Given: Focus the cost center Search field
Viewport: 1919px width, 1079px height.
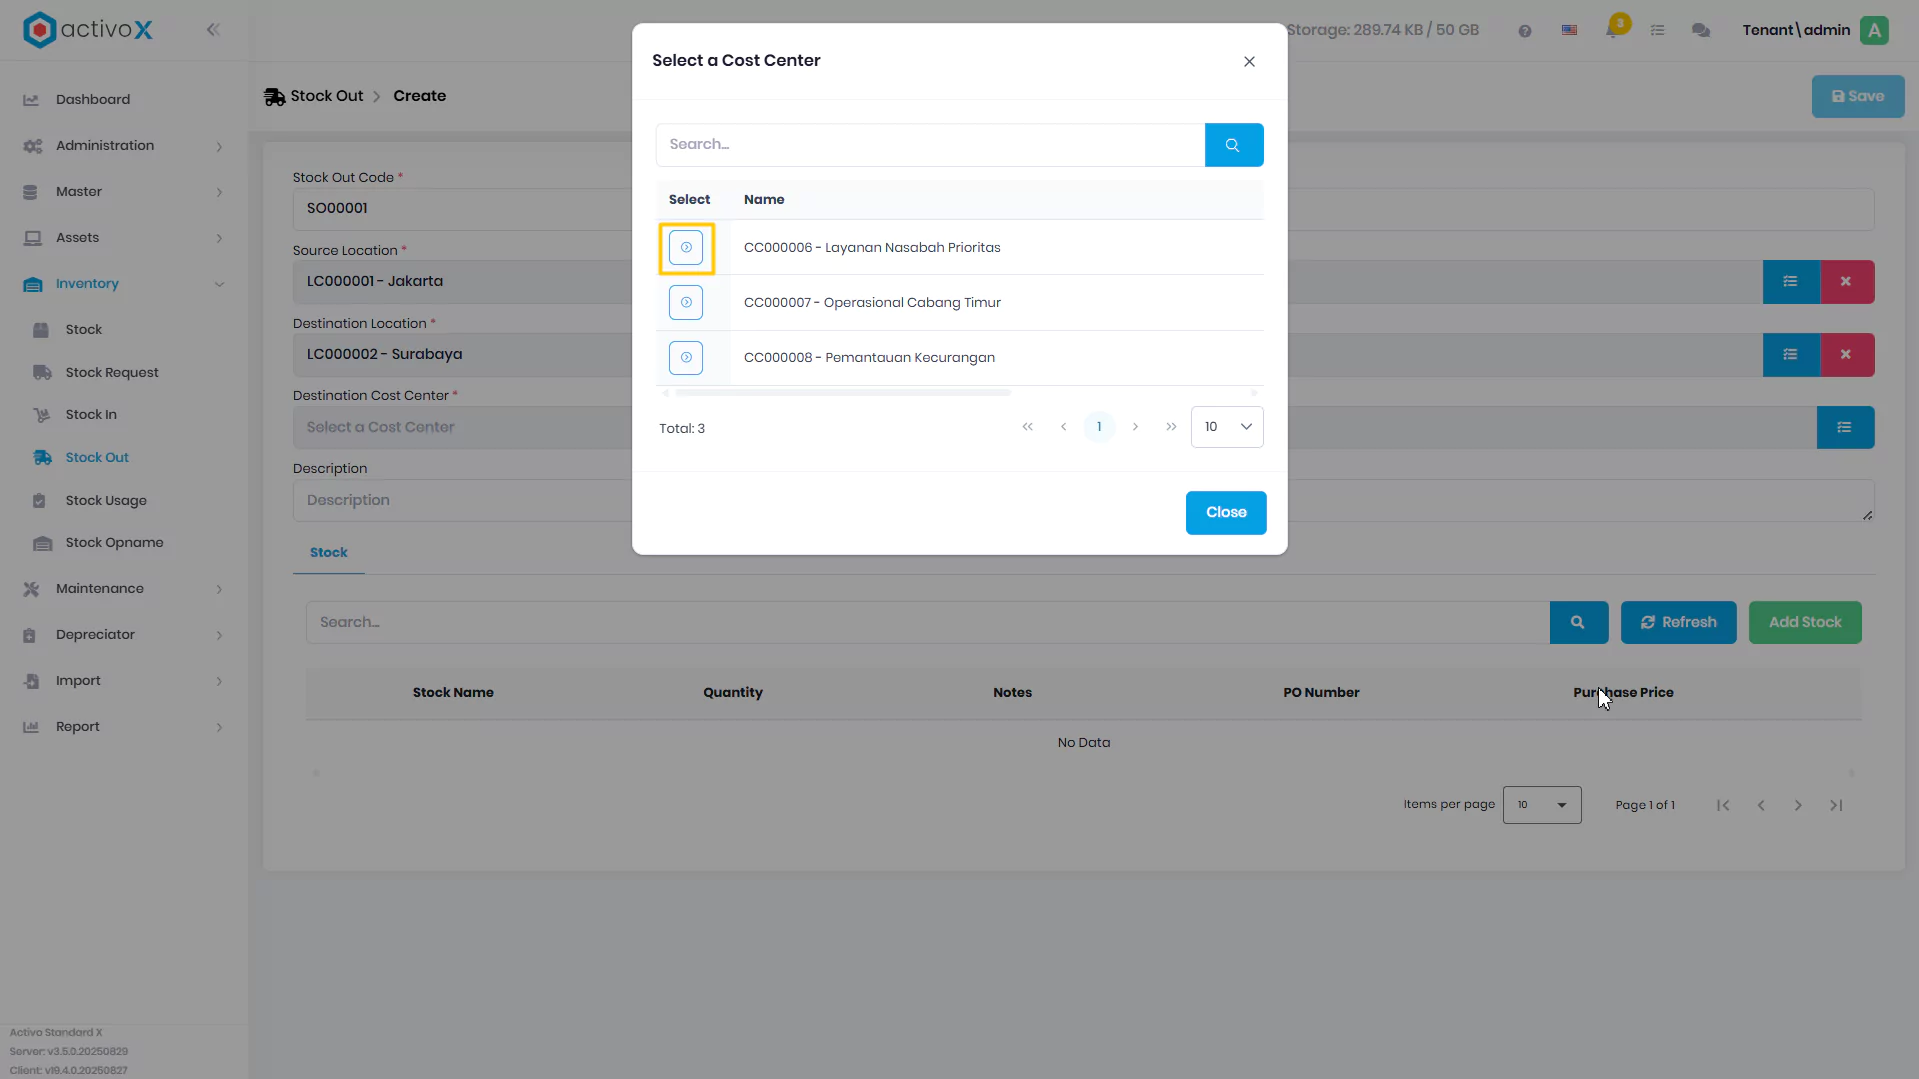Looking at the screenshot, I should tap(930, 145).
